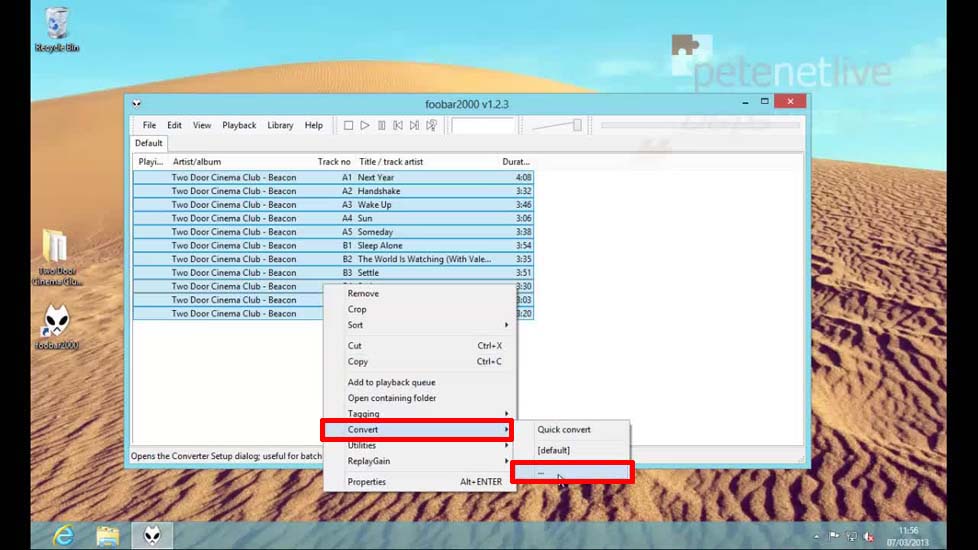Expand the Sort submenu
This screenshot has width=978, height=550.
coord(420,325)
